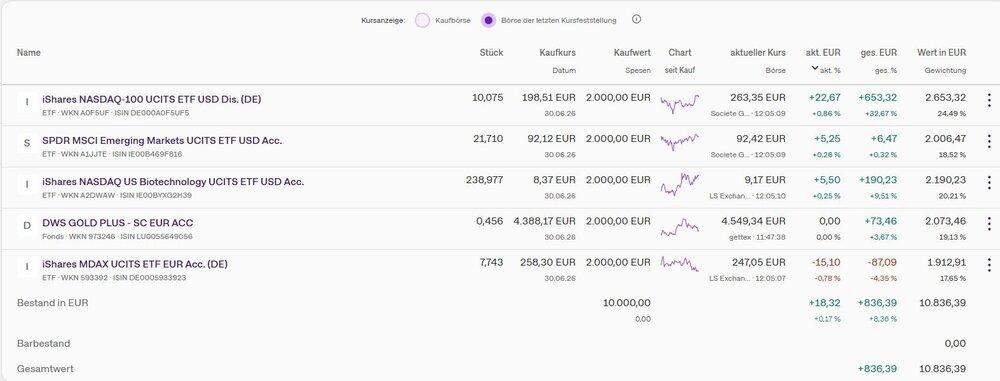Open three-dot menu for iShares MDAX row
Viewport: 1000px width, 381px height.
[x=989, y=265]
